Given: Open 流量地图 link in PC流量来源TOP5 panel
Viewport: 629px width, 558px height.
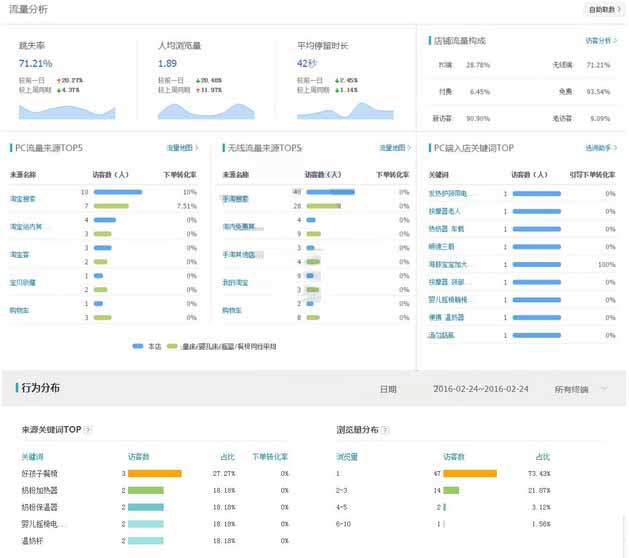Looking at the screenshot, I should pyautogui.click(x=182, y=148).
